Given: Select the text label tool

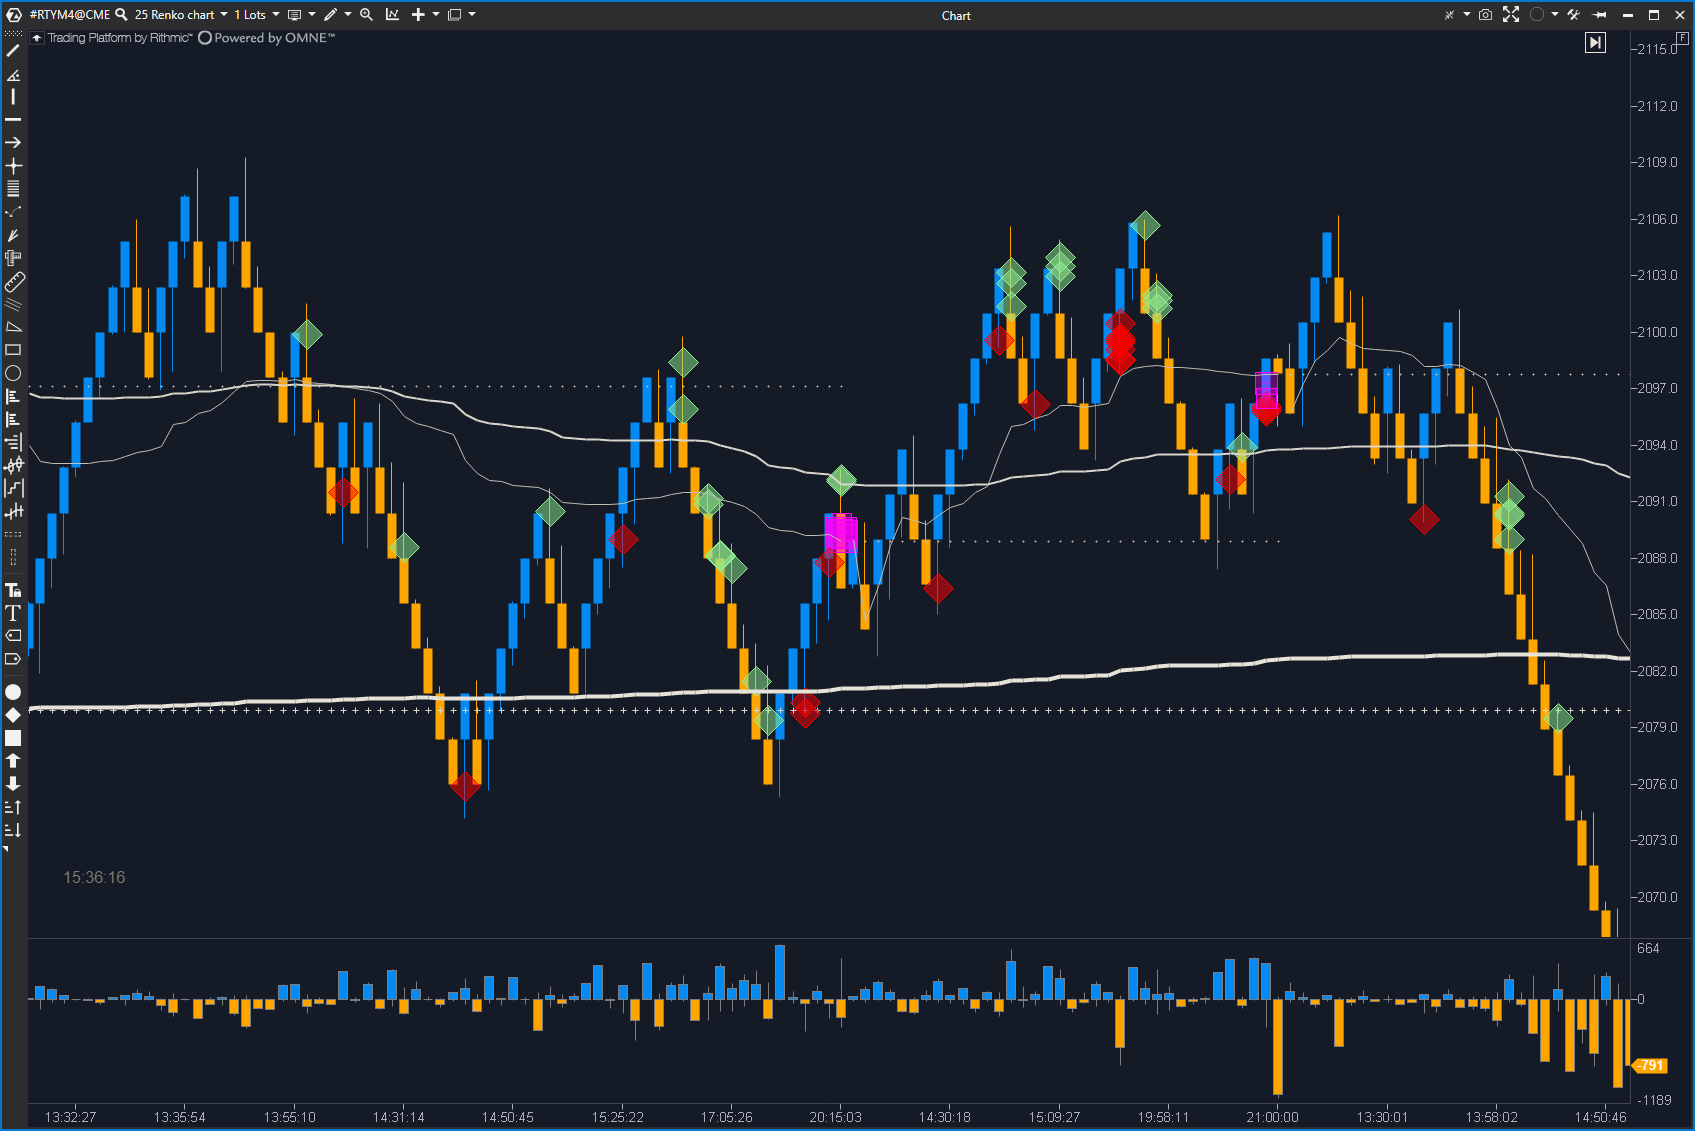Looking at the screenshot, I should [13, 613].
